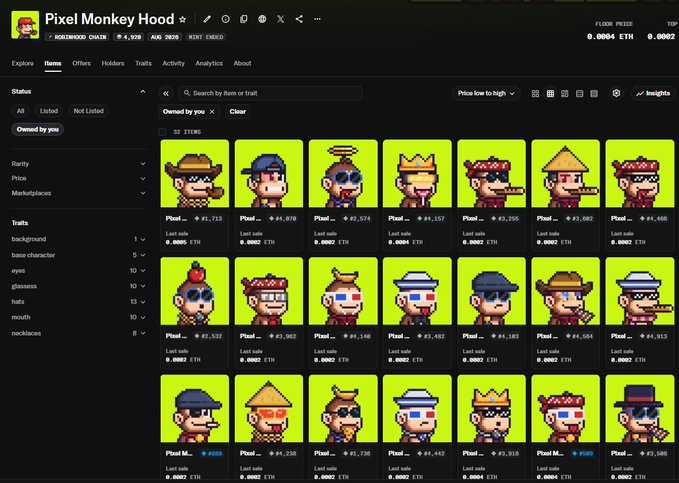Open the collection info circle icon
This screenshot has height=483, width=679.
pos(225,19)
